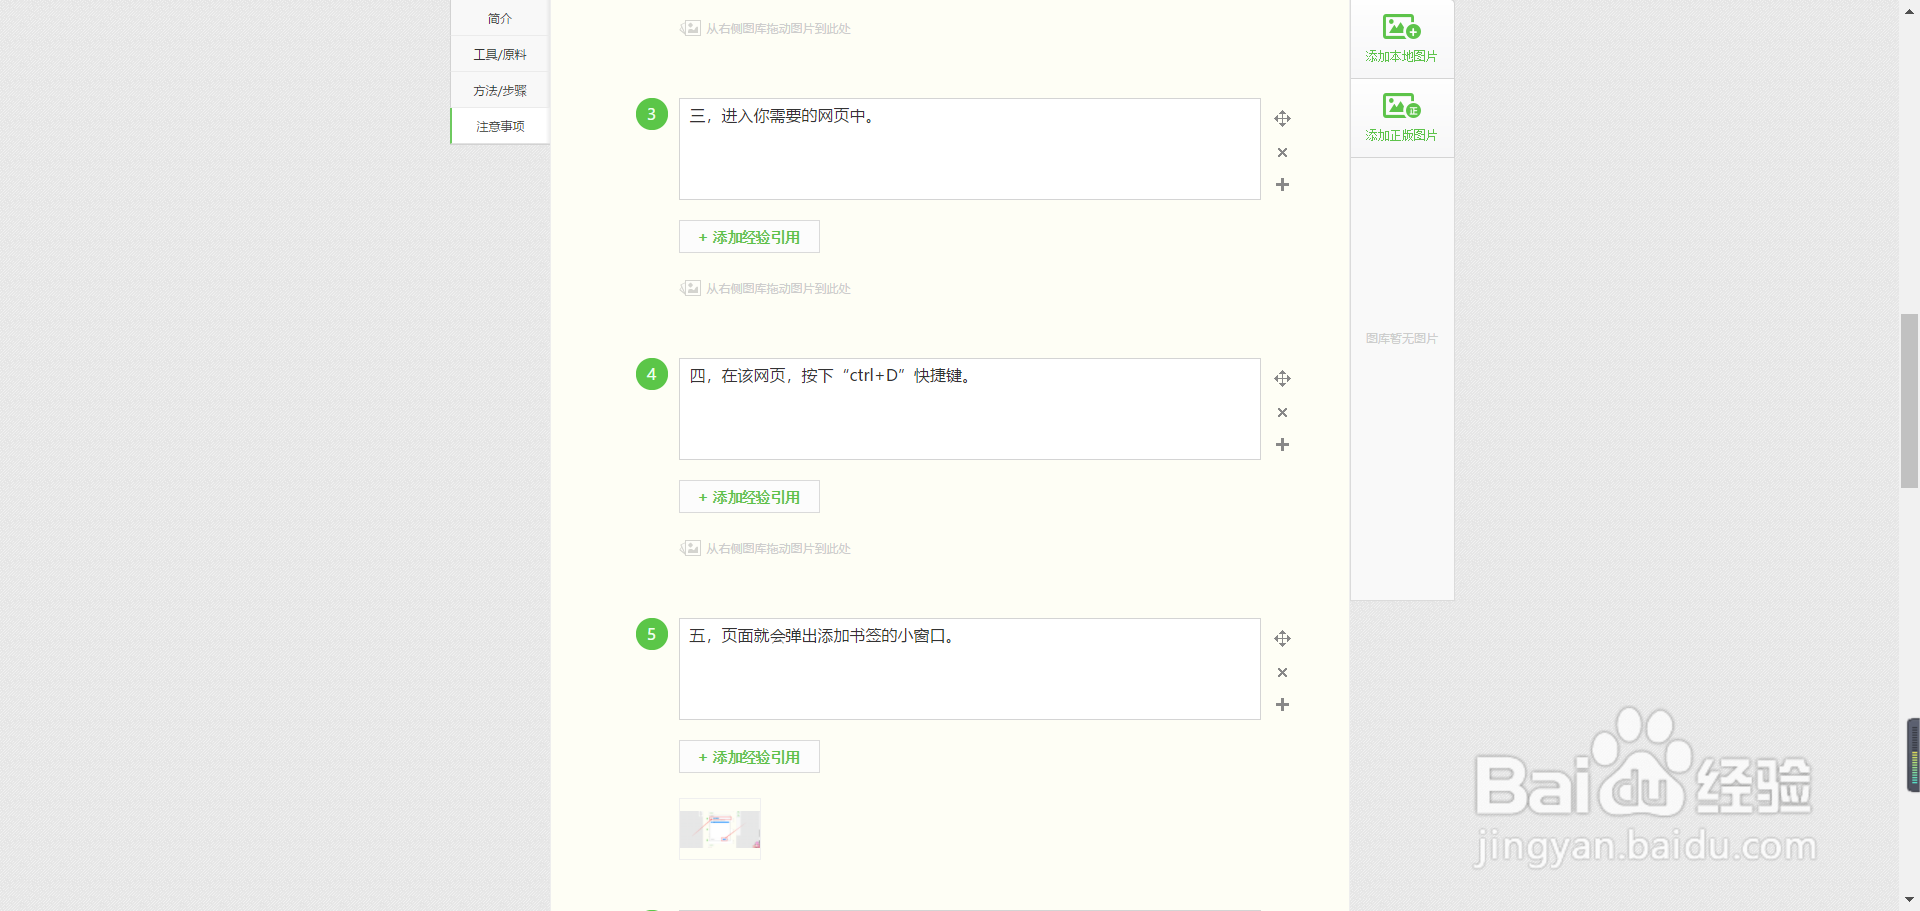Click the 添加本地图片 upload icon
This screenshot has width=1920, height=911.
(x=1399, y=28)
